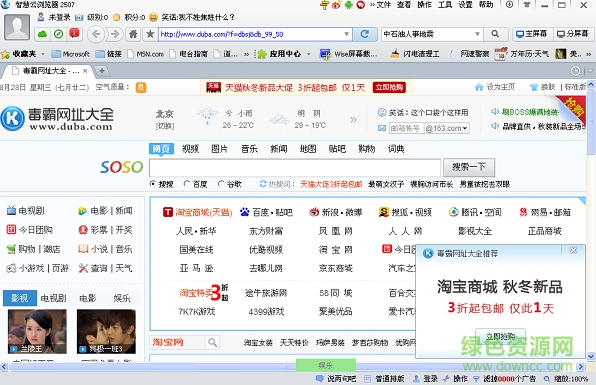Open the 文件 menu
This screenshot has height=385, width=596.
[384, 5]
